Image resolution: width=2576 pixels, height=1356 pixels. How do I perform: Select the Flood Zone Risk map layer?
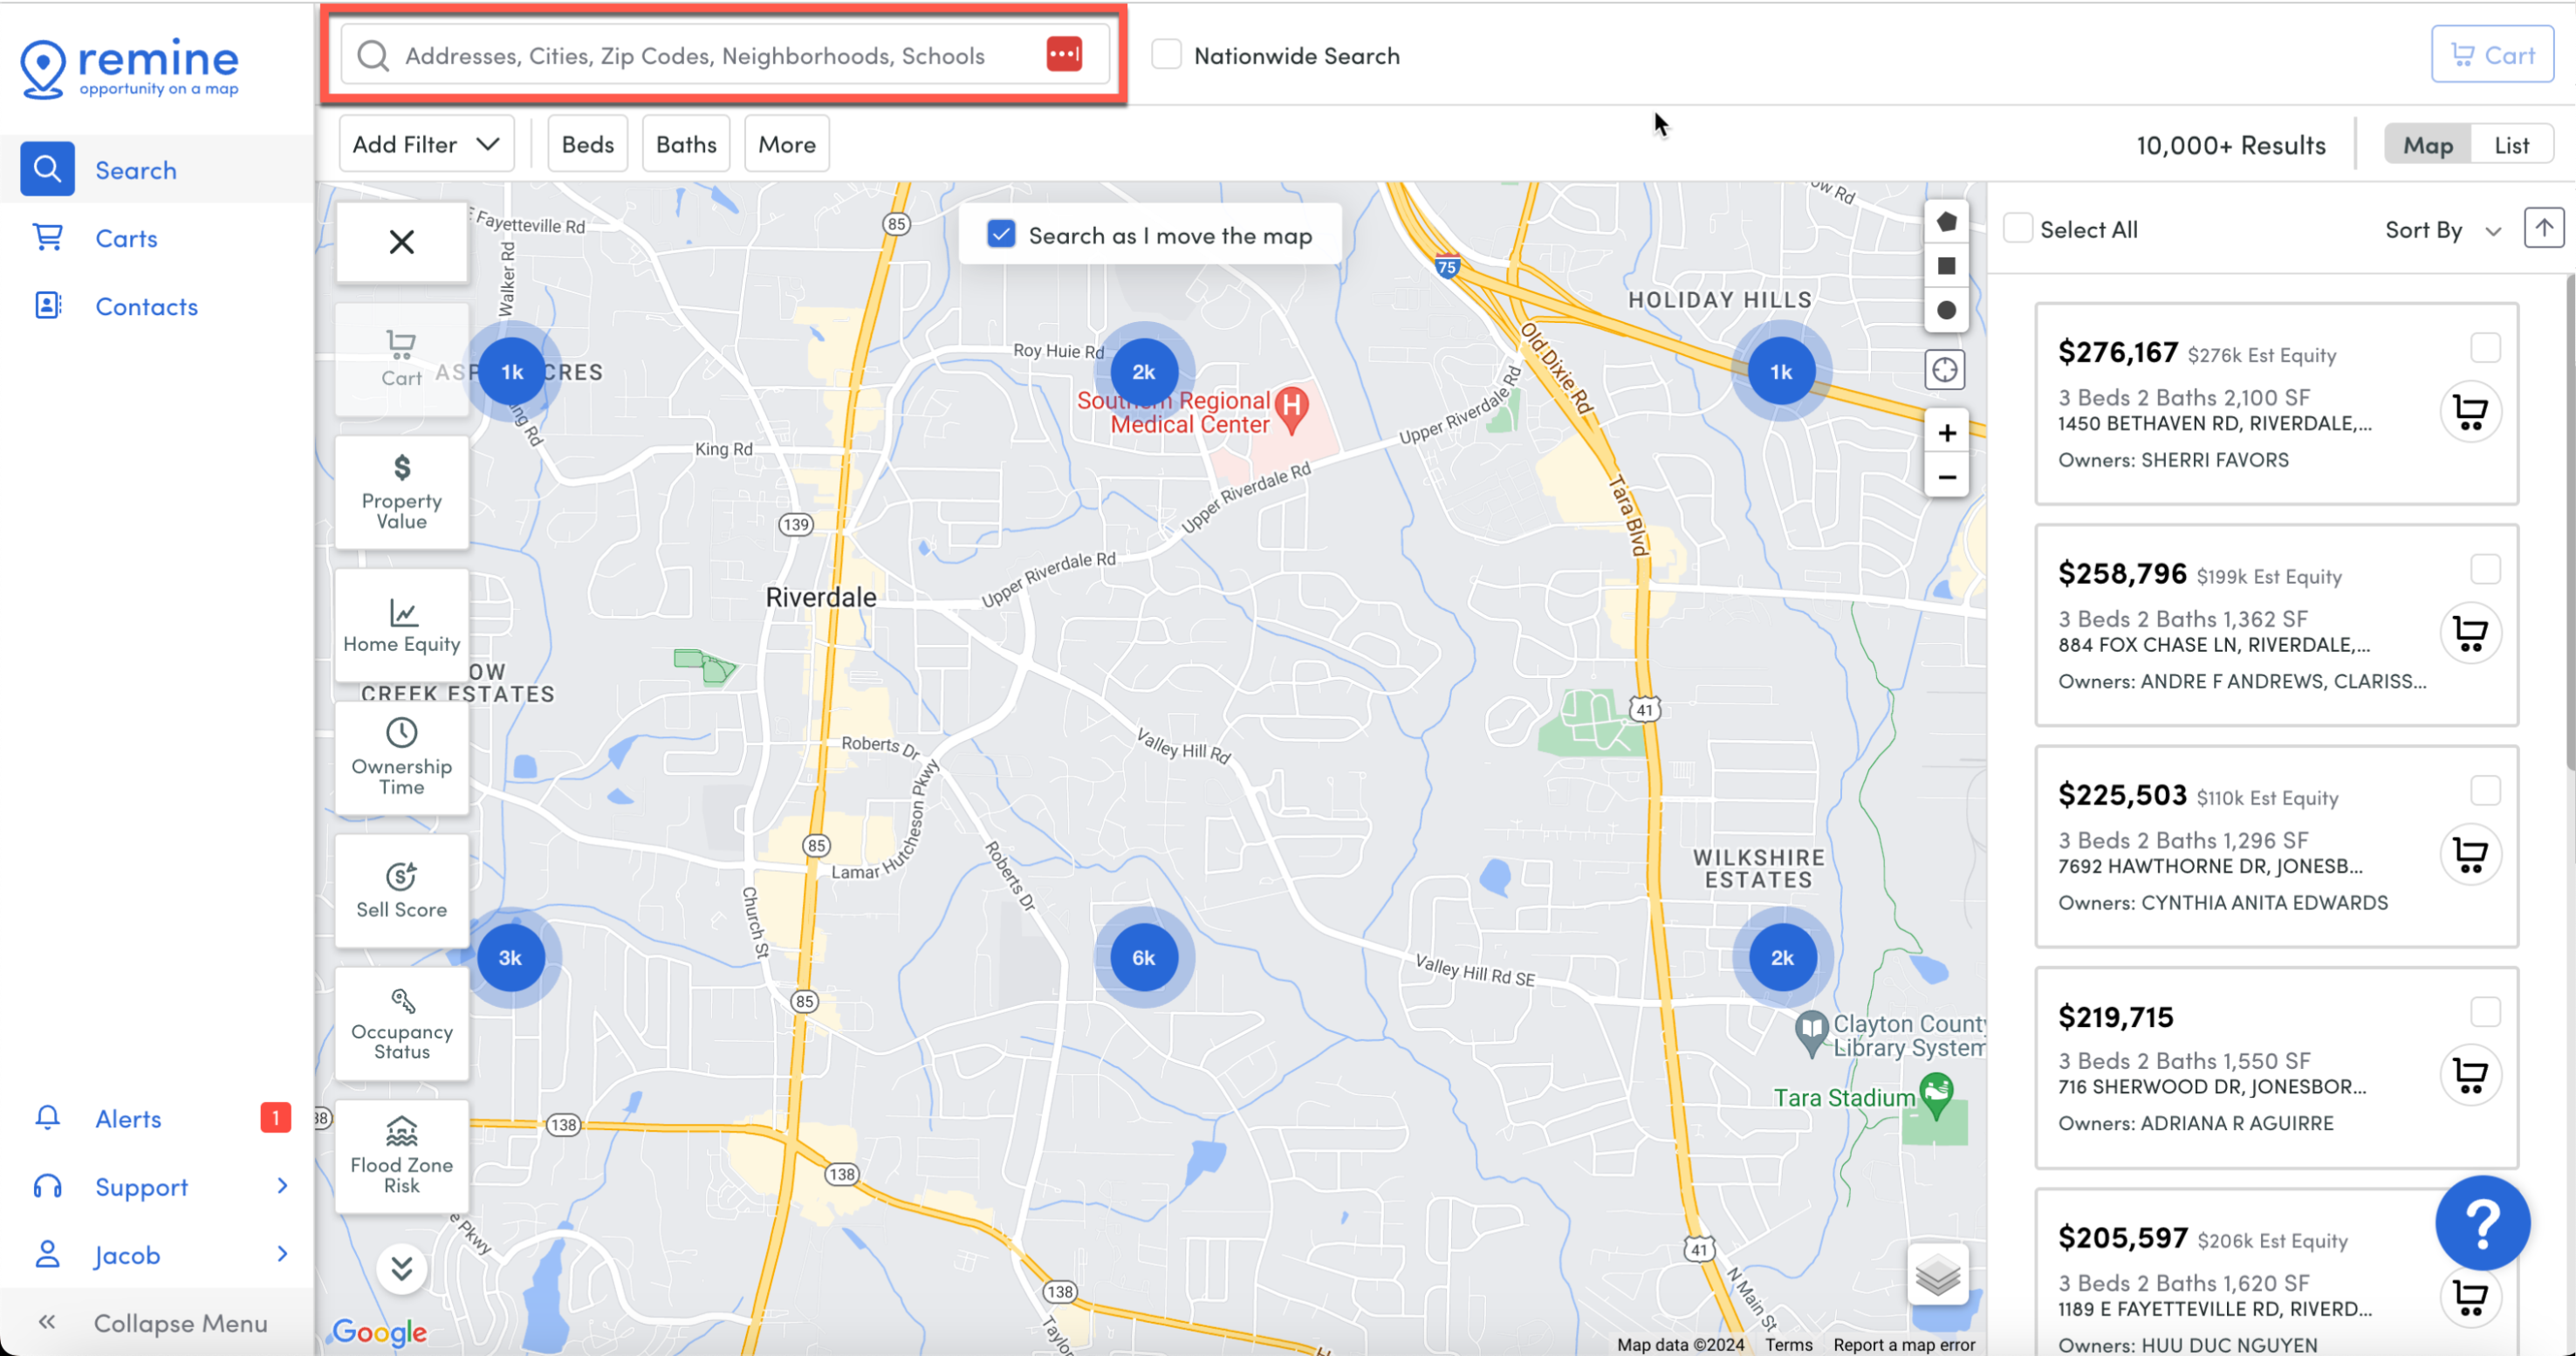(402, 1156)
